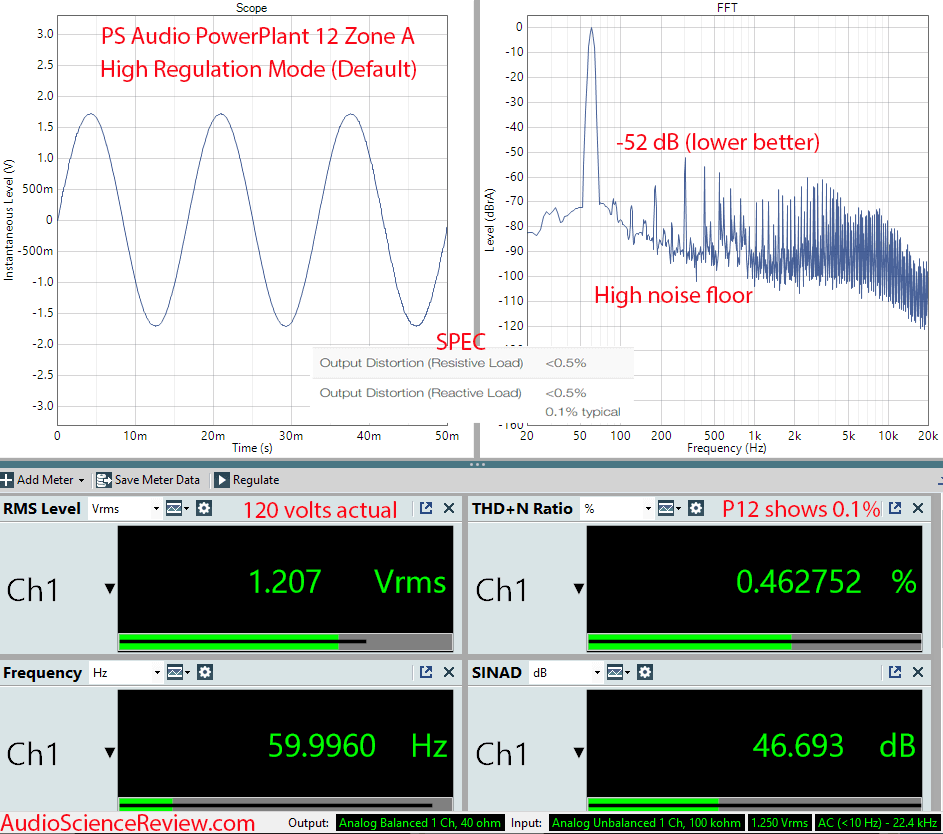Click the Add Meter button
The image size is (943, 834).
pos(43,480)
